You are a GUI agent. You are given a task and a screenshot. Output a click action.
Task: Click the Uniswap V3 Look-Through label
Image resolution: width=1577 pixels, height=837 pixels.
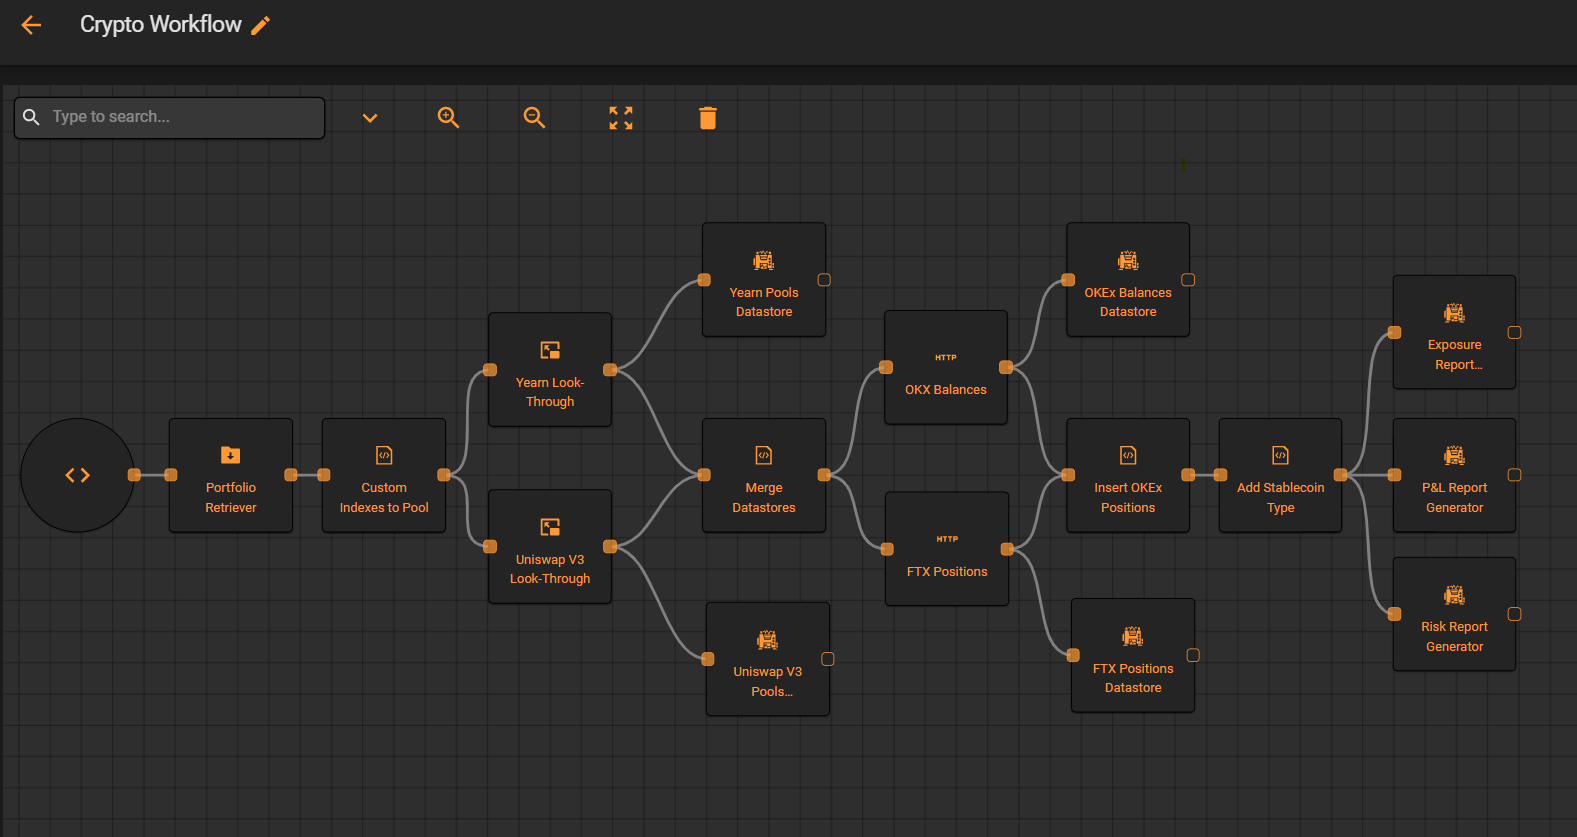(x=550, y=569)
